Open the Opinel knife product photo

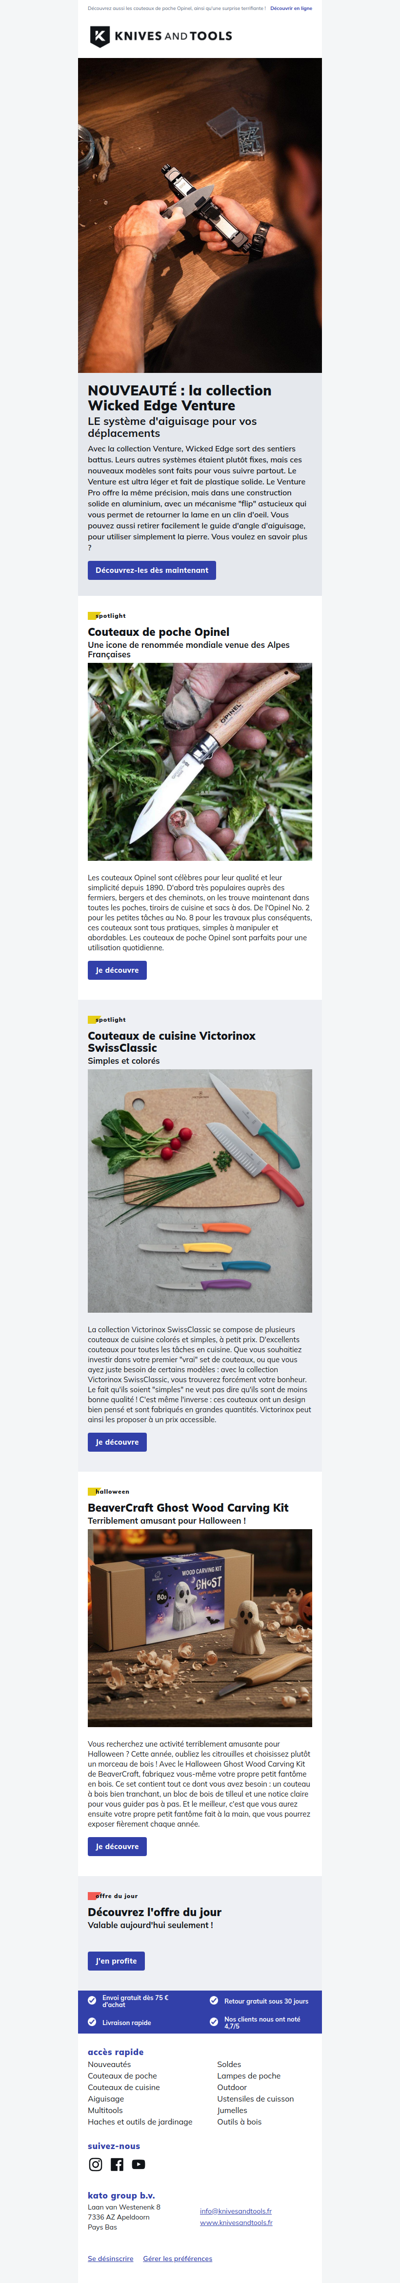point(200,762)
